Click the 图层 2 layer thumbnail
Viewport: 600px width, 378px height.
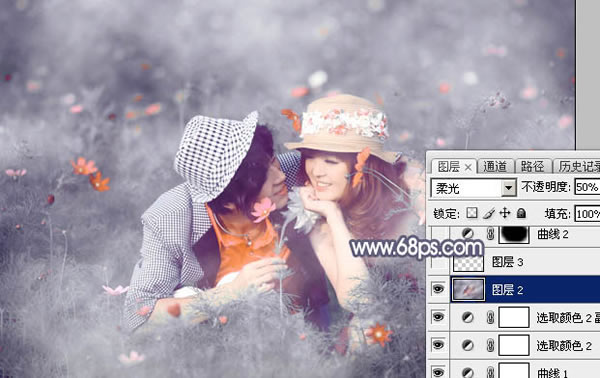tap(468, 290)
